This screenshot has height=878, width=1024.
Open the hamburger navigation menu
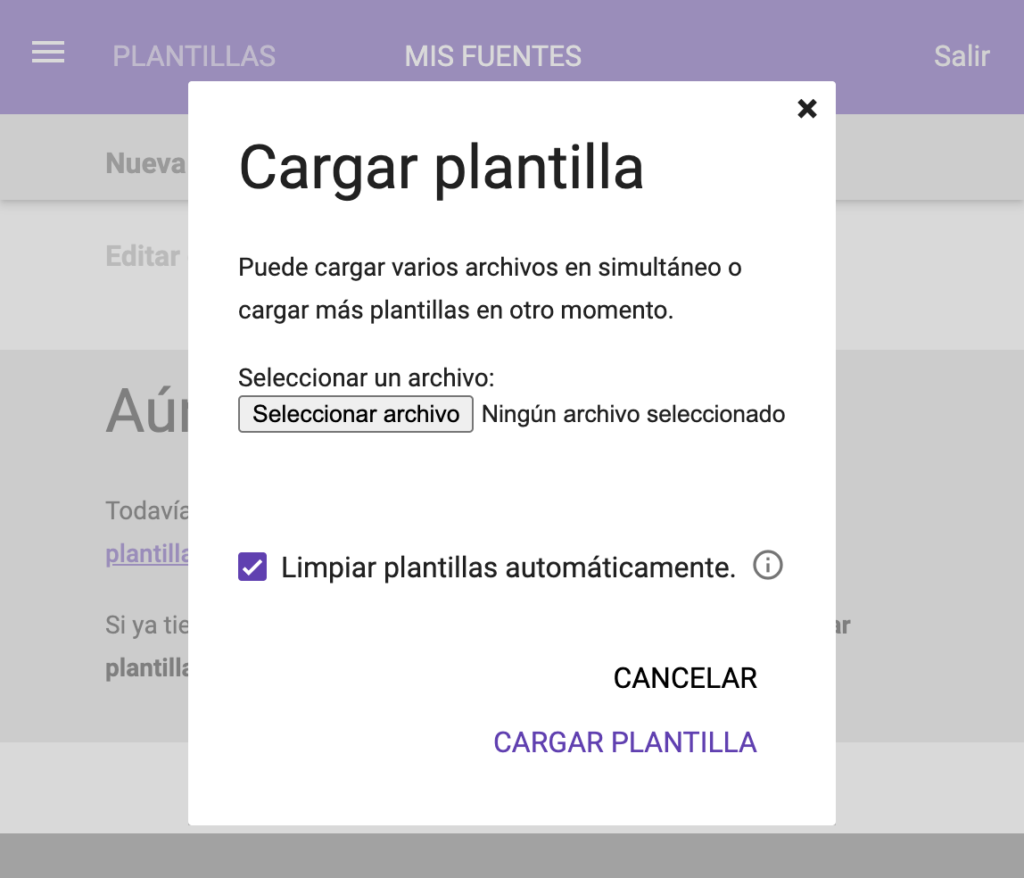tap(48, 53)
